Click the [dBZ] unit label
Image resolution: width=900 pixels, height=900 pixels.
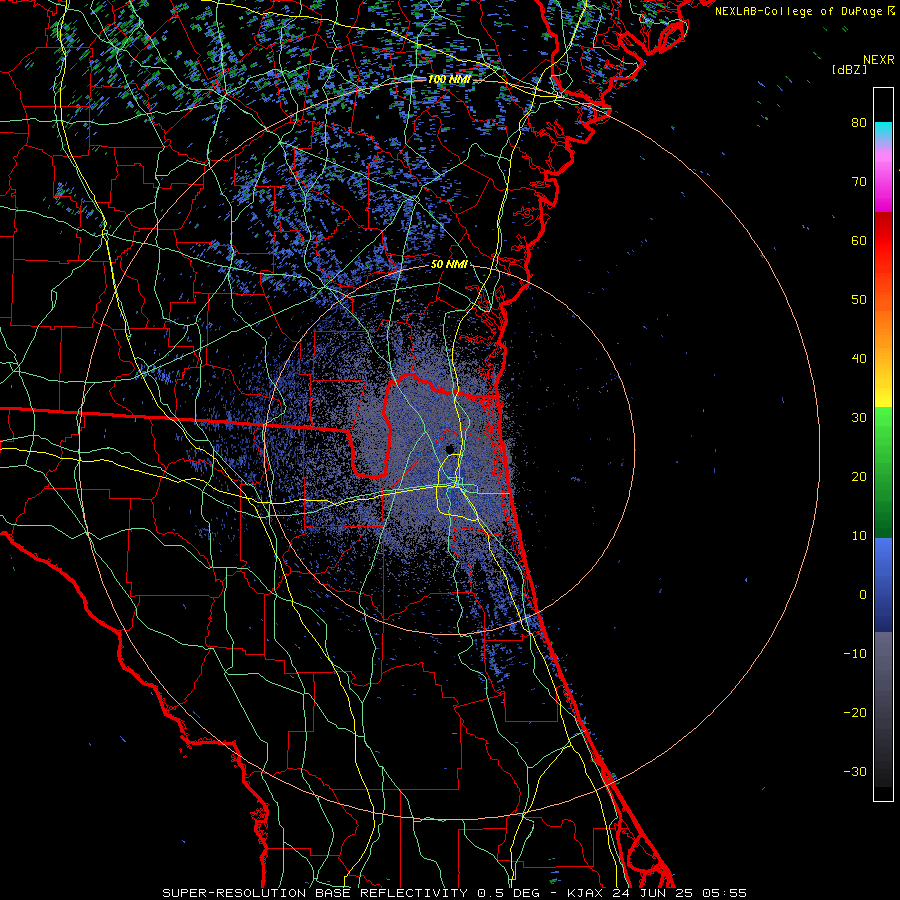click(849, 69)
